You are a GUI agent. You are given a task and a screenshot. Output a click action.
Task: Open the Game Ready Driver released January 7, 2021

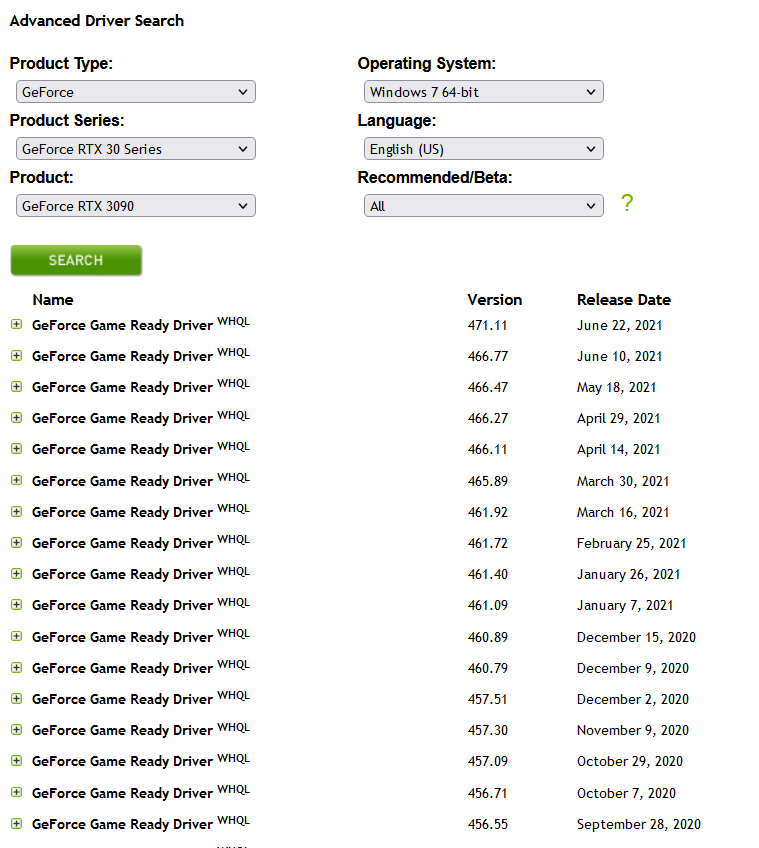(122, 605)
